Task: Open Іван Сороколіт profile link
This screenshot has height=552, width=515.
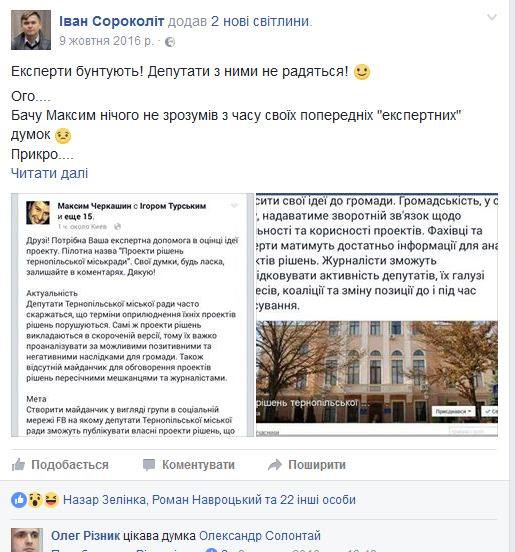Action: point(112,21)
